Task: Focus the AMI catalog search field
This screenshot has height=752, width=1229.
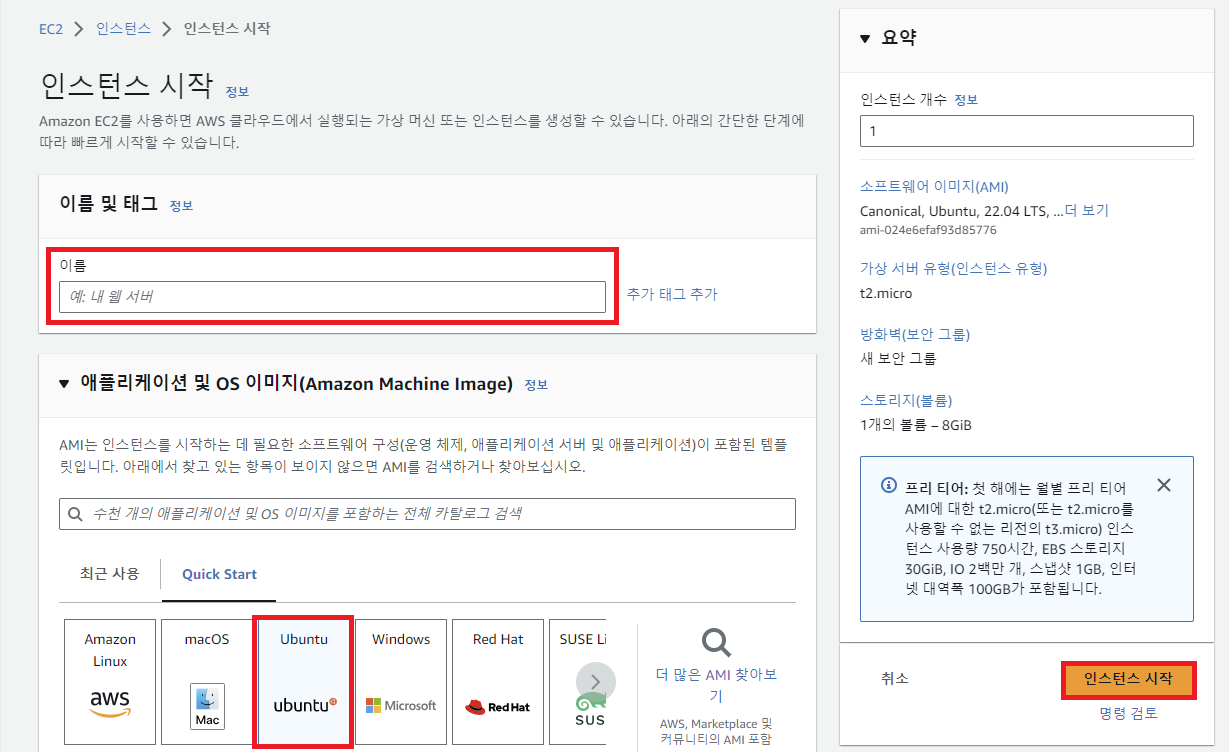Action: point(427,514)
